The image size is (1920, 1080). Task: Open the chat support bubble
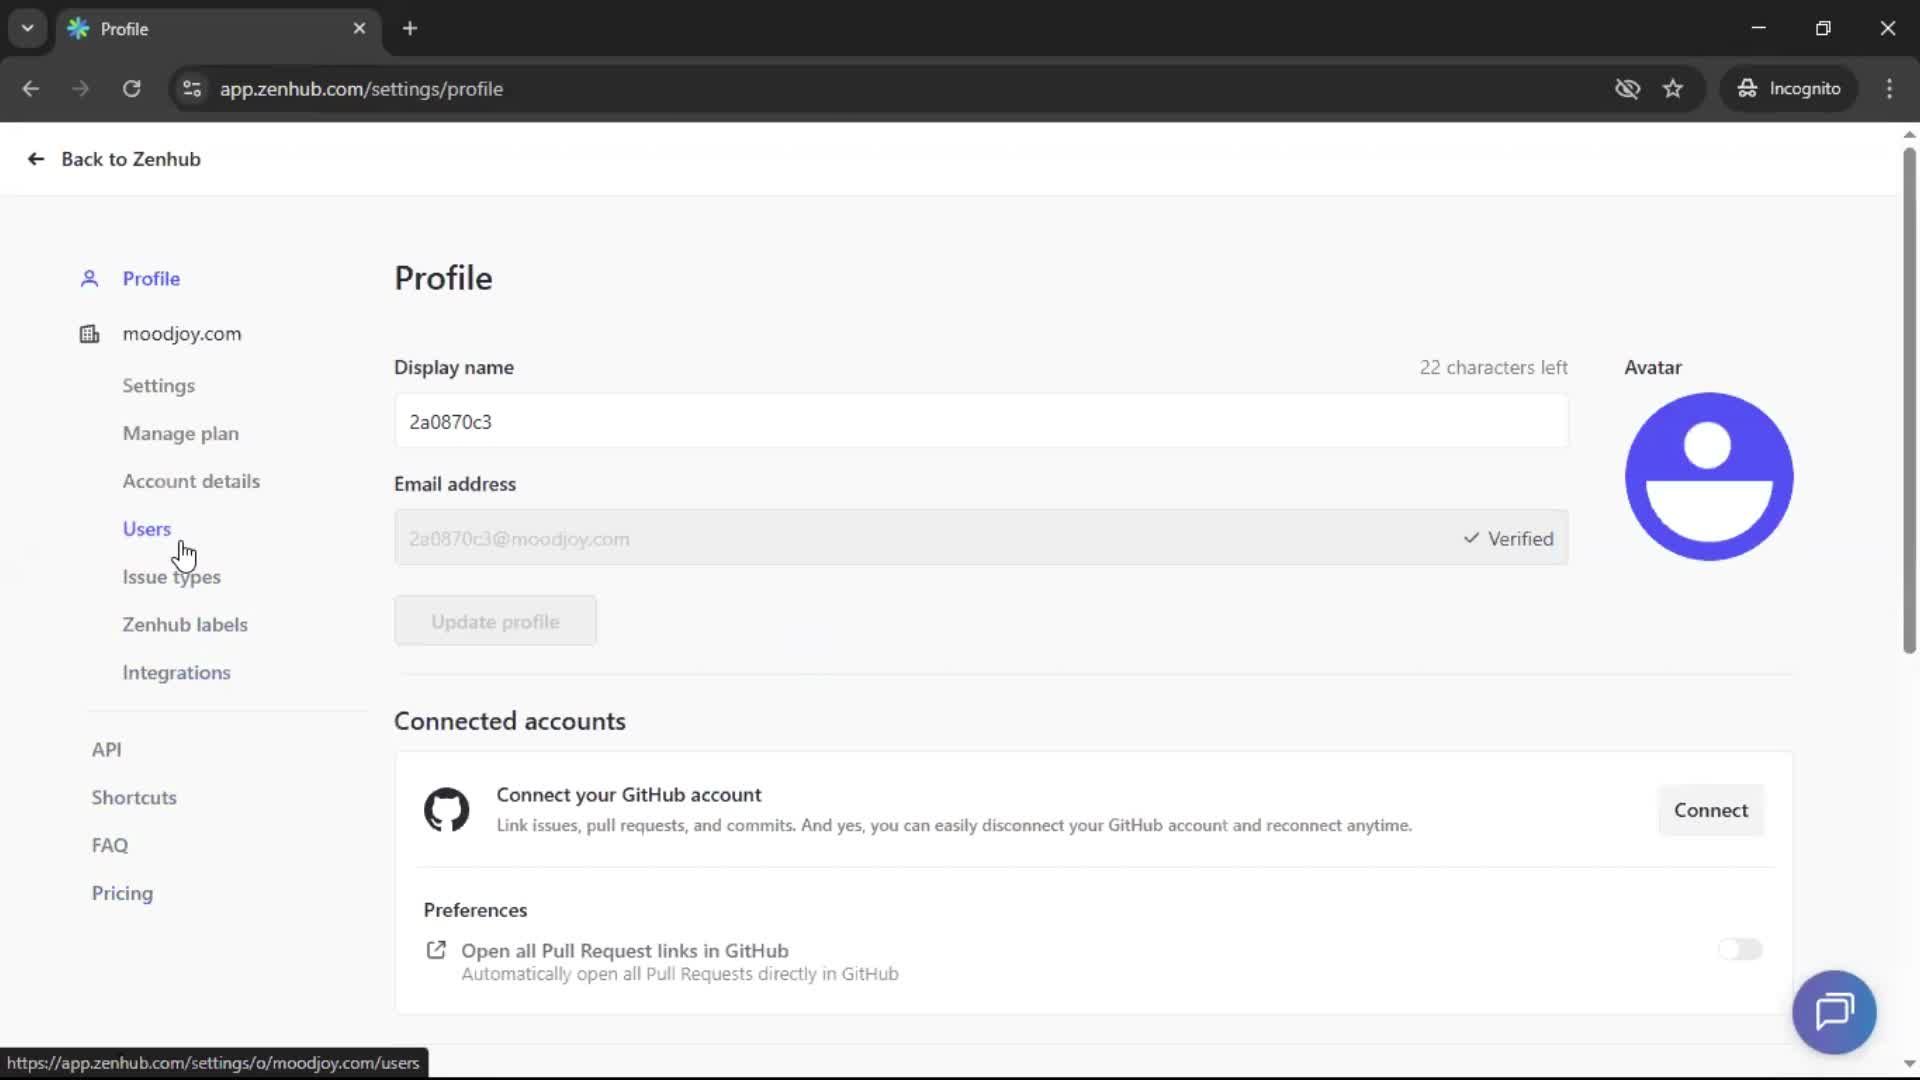1836,1012
